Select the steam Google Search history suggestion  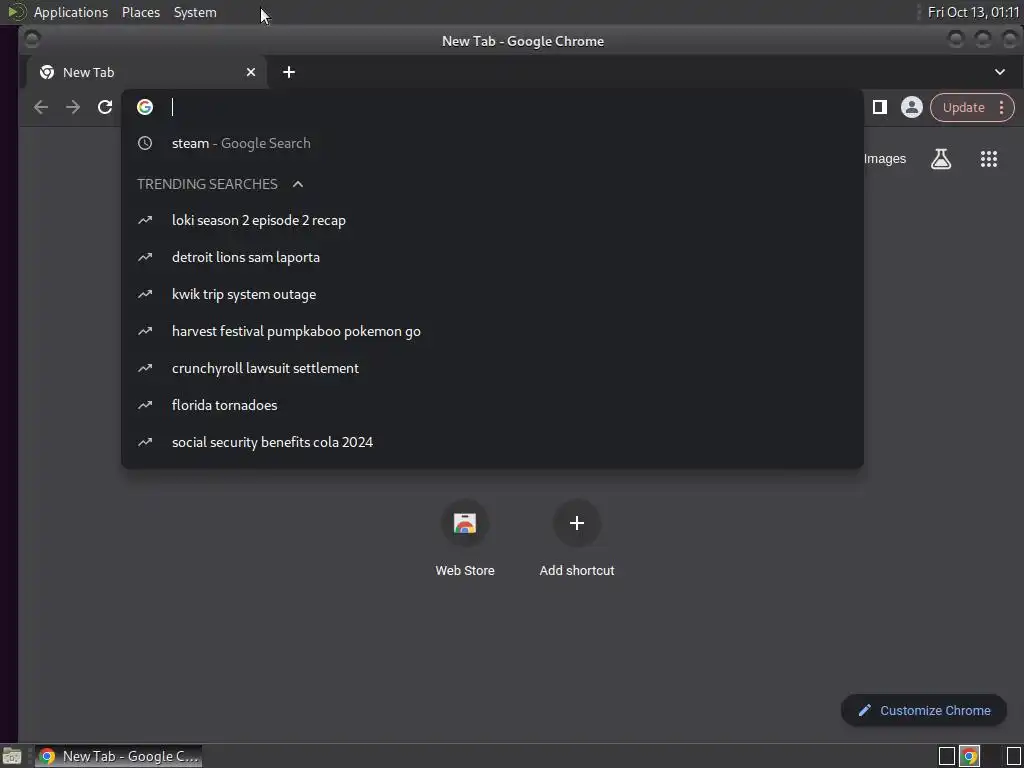(x=492, y=143)
